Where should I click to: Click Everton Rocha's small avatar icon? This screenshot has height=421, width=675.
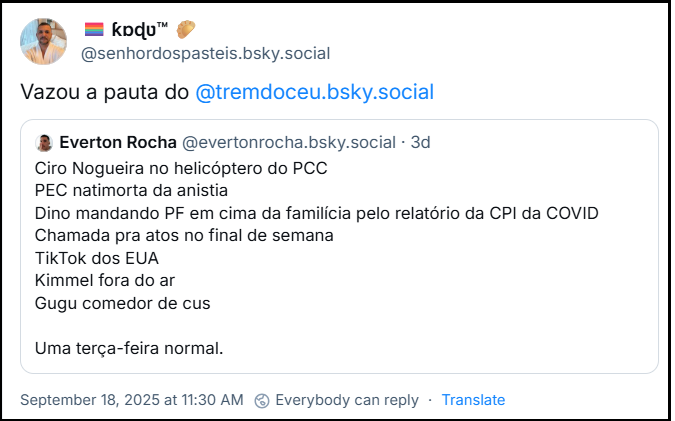tap(44, 142)
